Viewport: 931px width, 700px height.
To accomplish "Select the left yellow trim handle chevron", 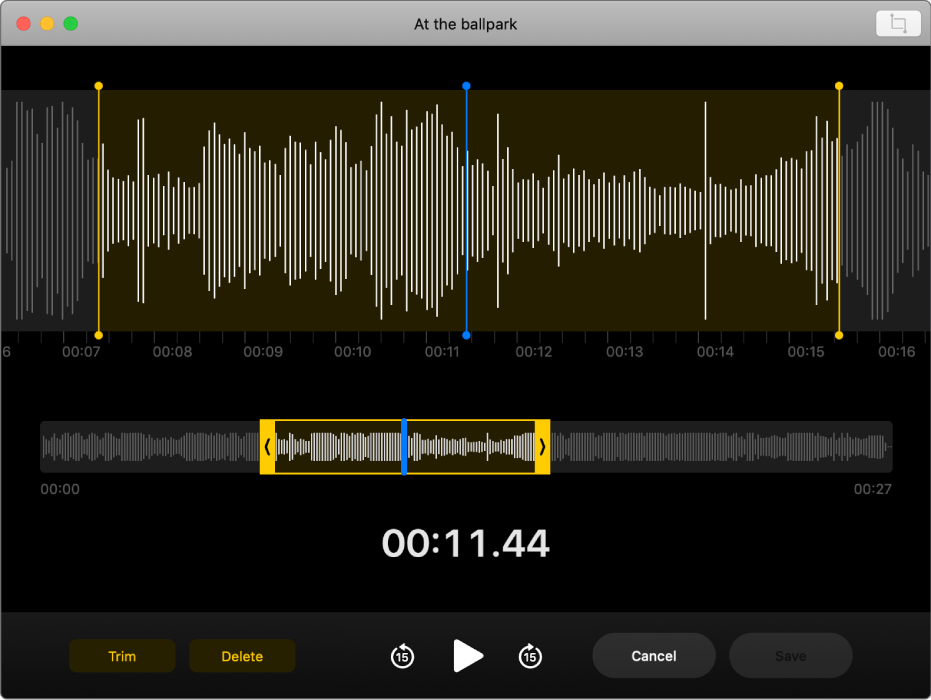I will [268, 447].
